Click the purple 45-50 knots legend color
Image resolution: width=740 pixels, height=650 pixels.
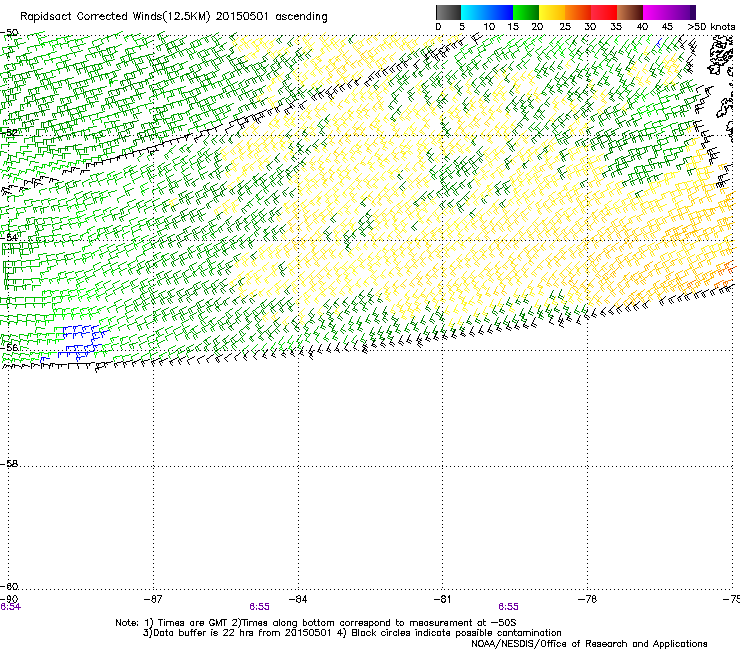(x=682, y=12)
